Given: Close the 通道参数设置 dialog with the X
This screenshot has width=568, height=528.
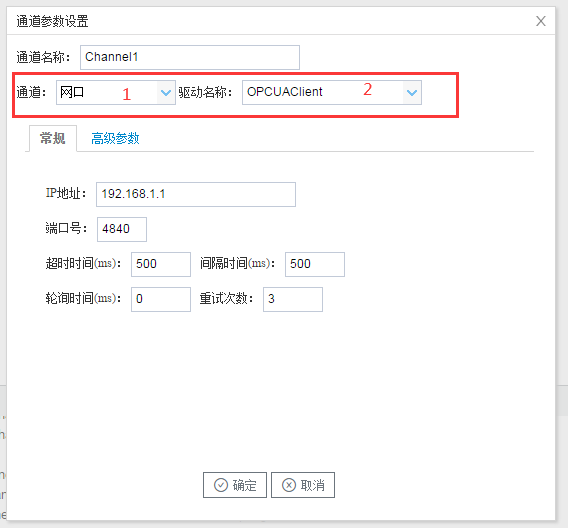Looking at the screenshot, I should coord(541,21).
